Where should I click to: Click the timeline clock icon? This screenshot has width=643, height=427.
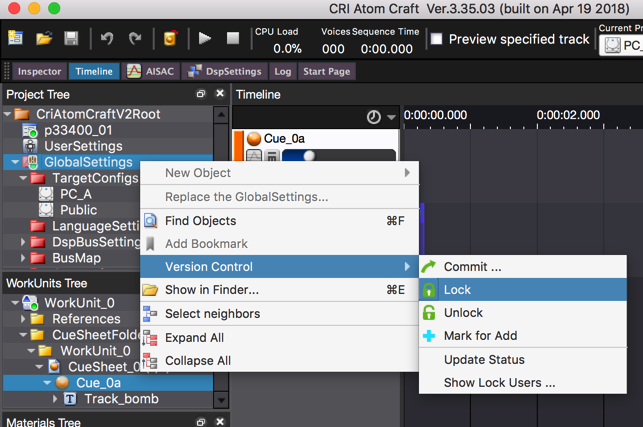373,117
